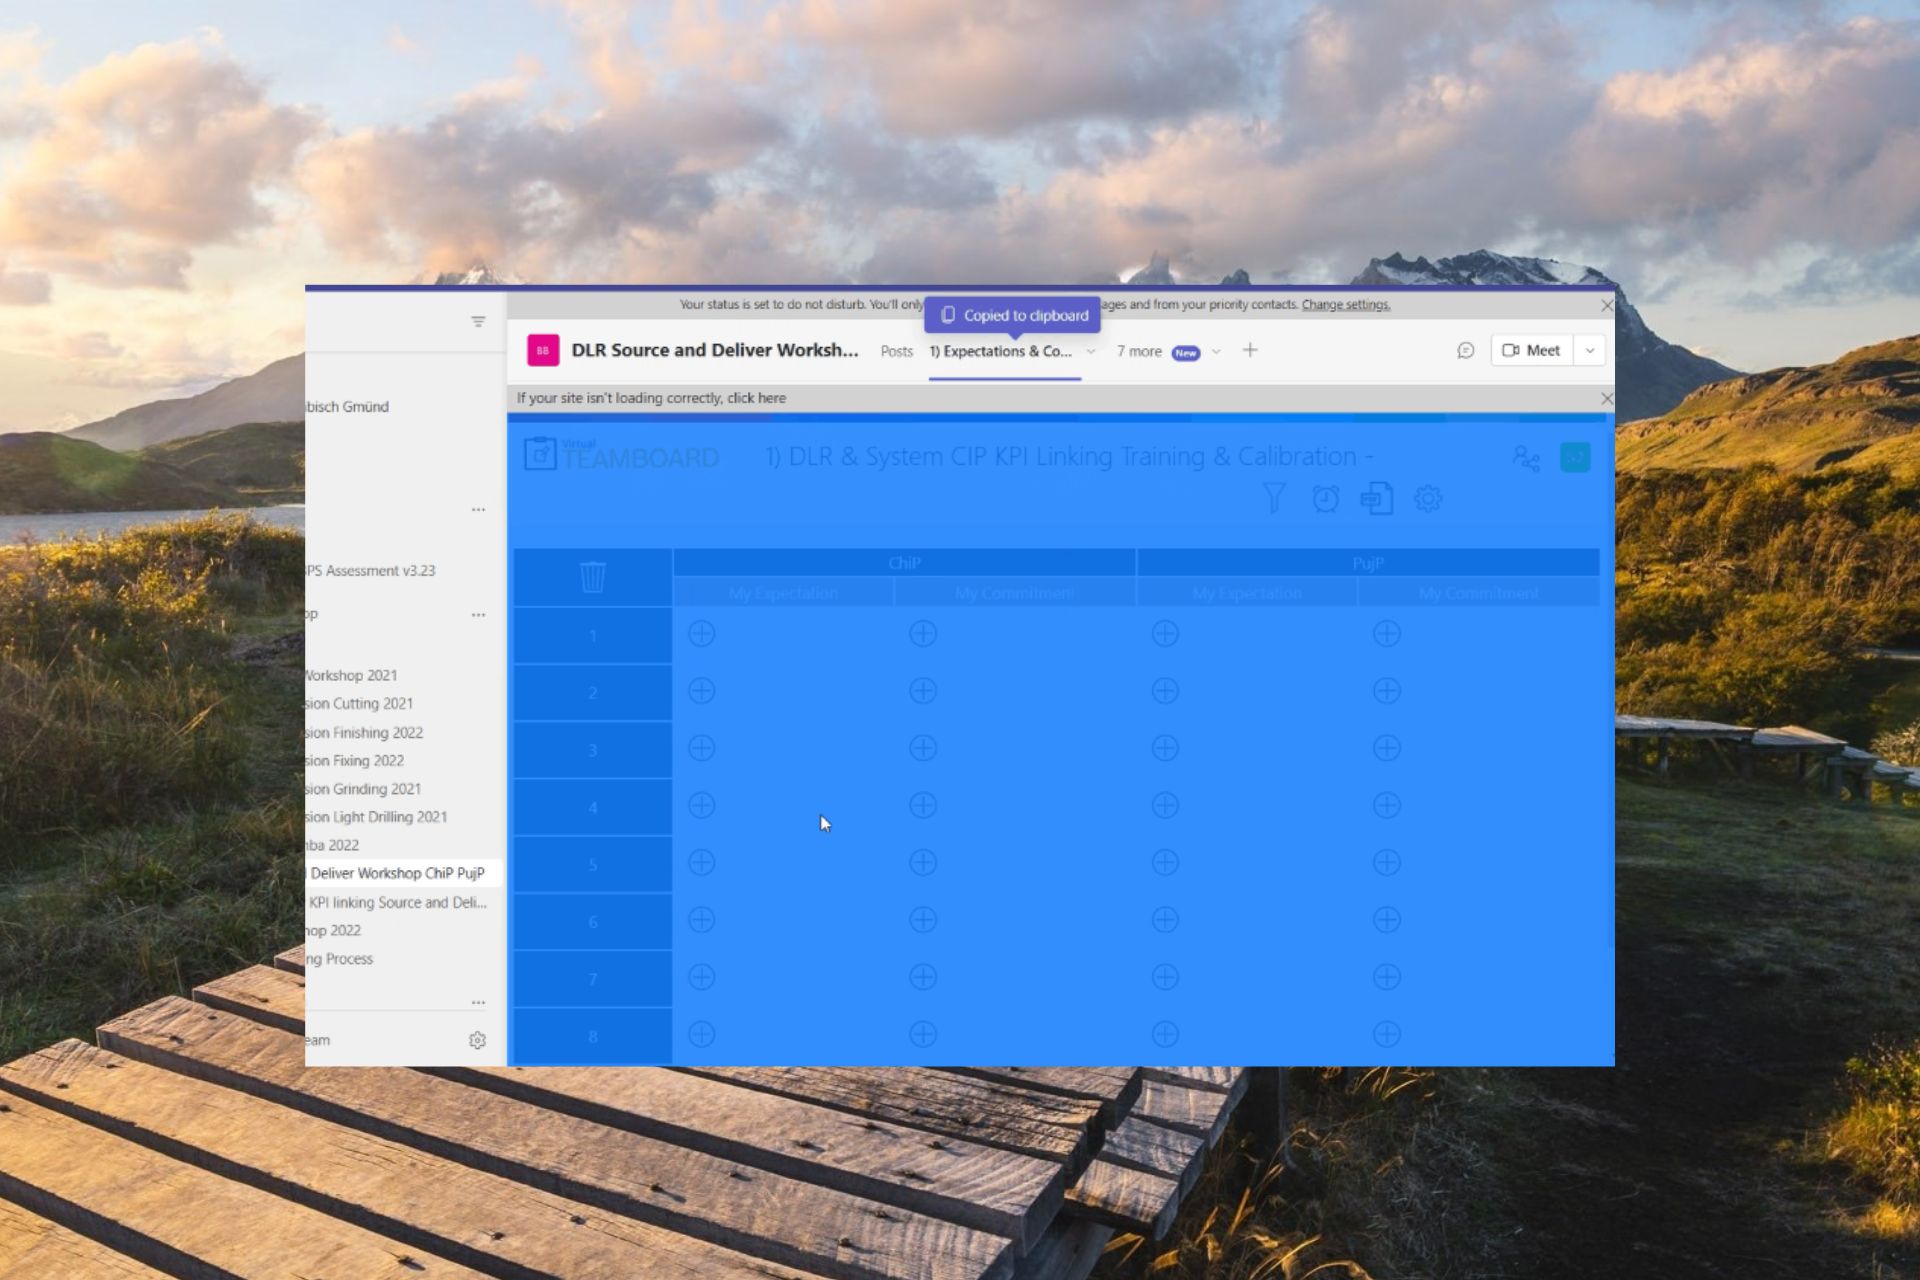Select the 1) Expectations & Co... tab
This screenshot has width=1920, height=1280.
pyautogui.click(x=1000, y=351)
